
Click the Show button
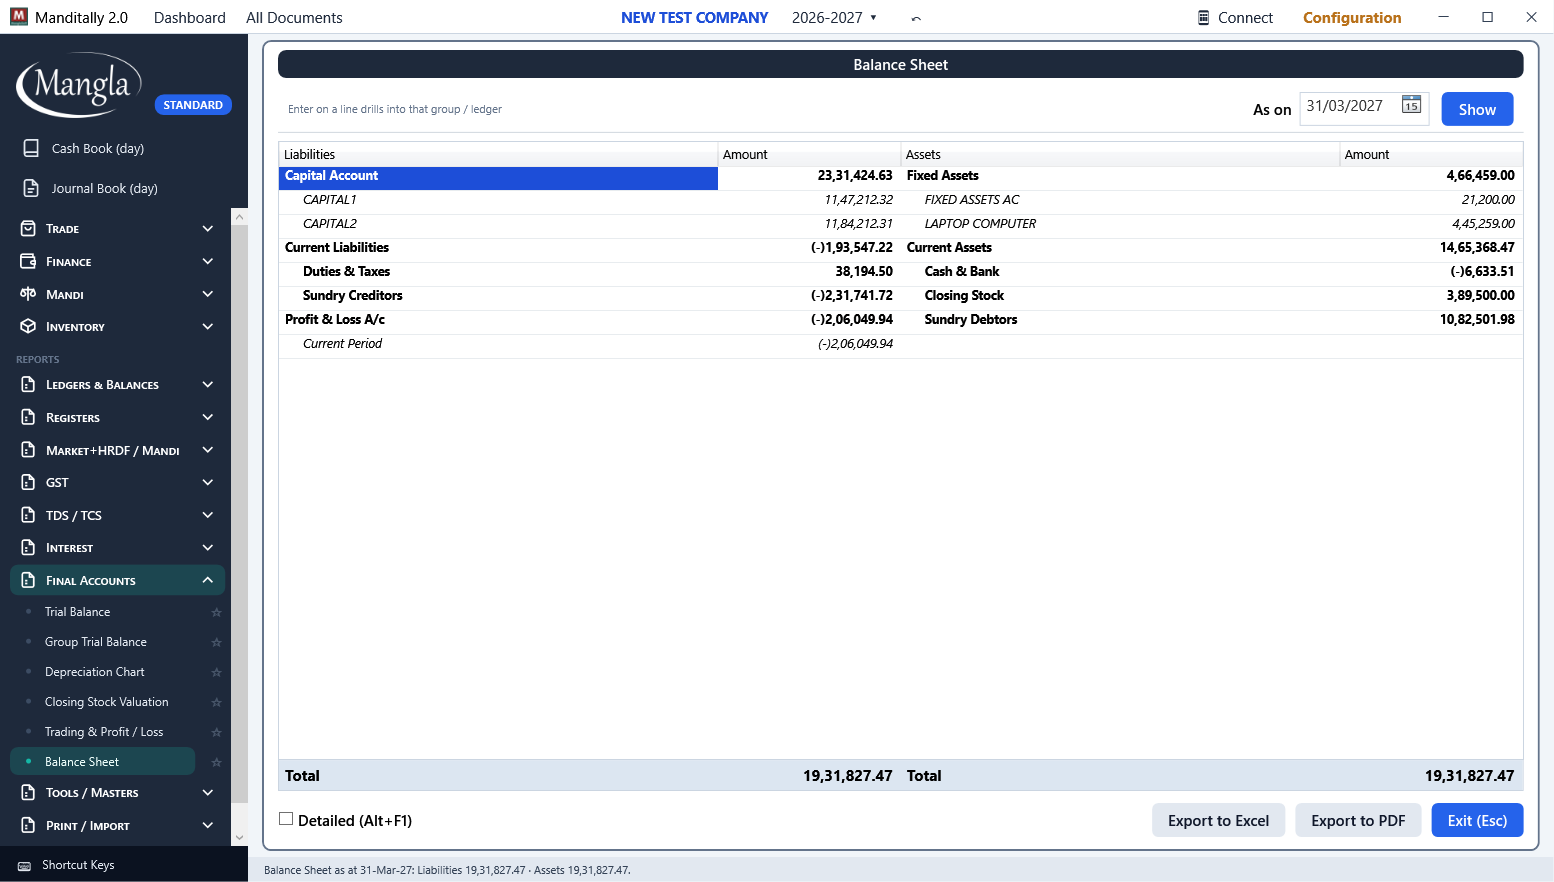pos(1477,109)
